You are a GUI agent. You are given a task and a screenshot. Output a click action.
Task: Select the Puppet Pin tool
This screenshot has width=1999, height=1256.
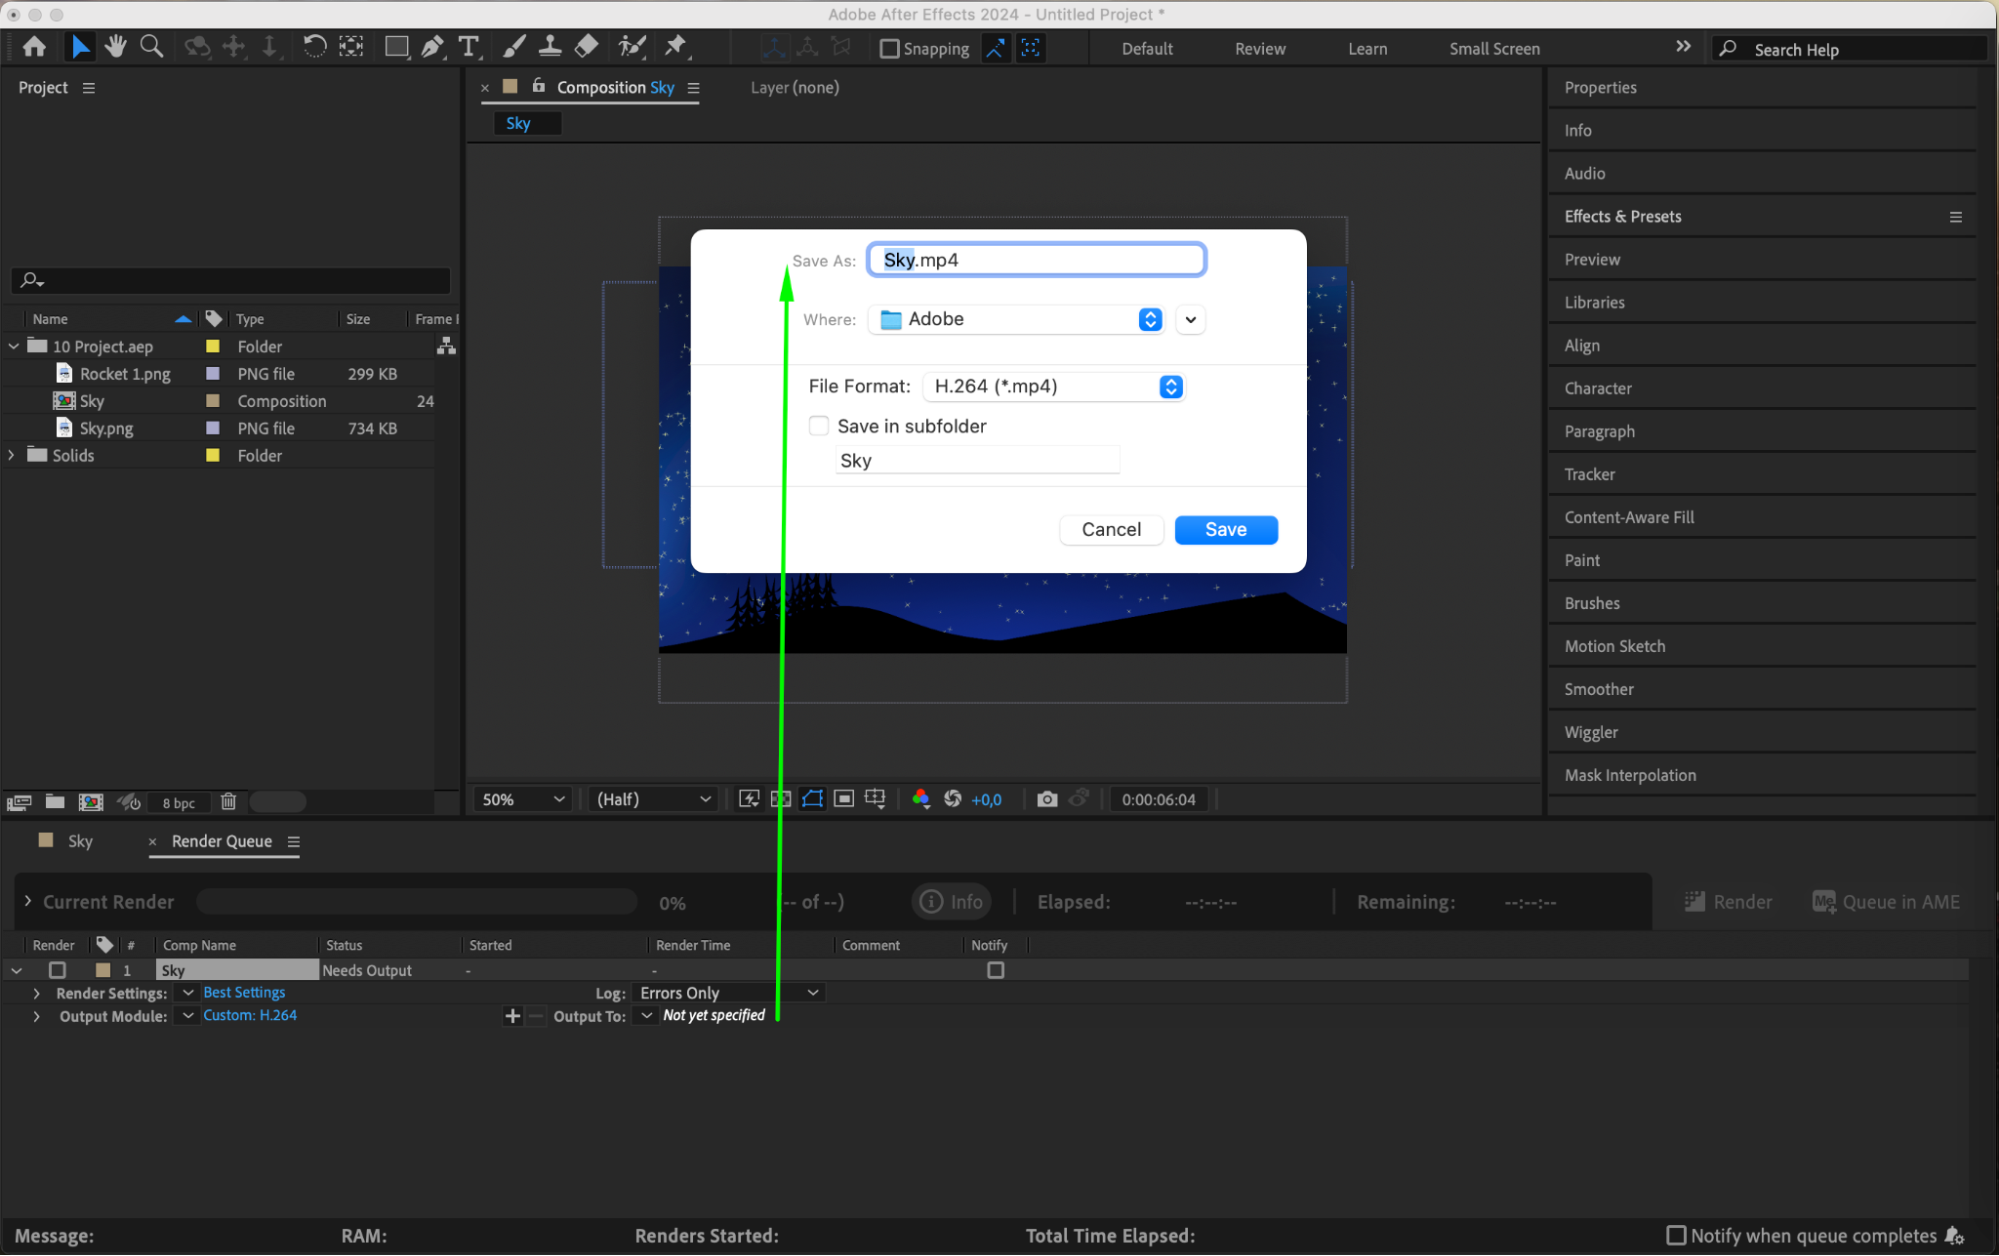pyautogui.click(x=676, y=46)
